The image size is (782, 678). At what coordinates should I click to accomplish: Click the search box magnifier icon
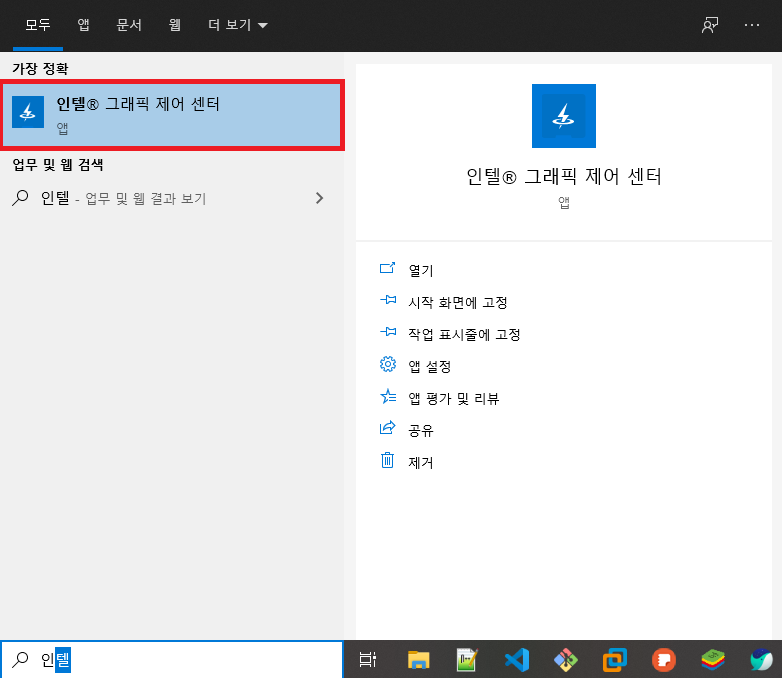pyautogui.click(x=20, y=659)
